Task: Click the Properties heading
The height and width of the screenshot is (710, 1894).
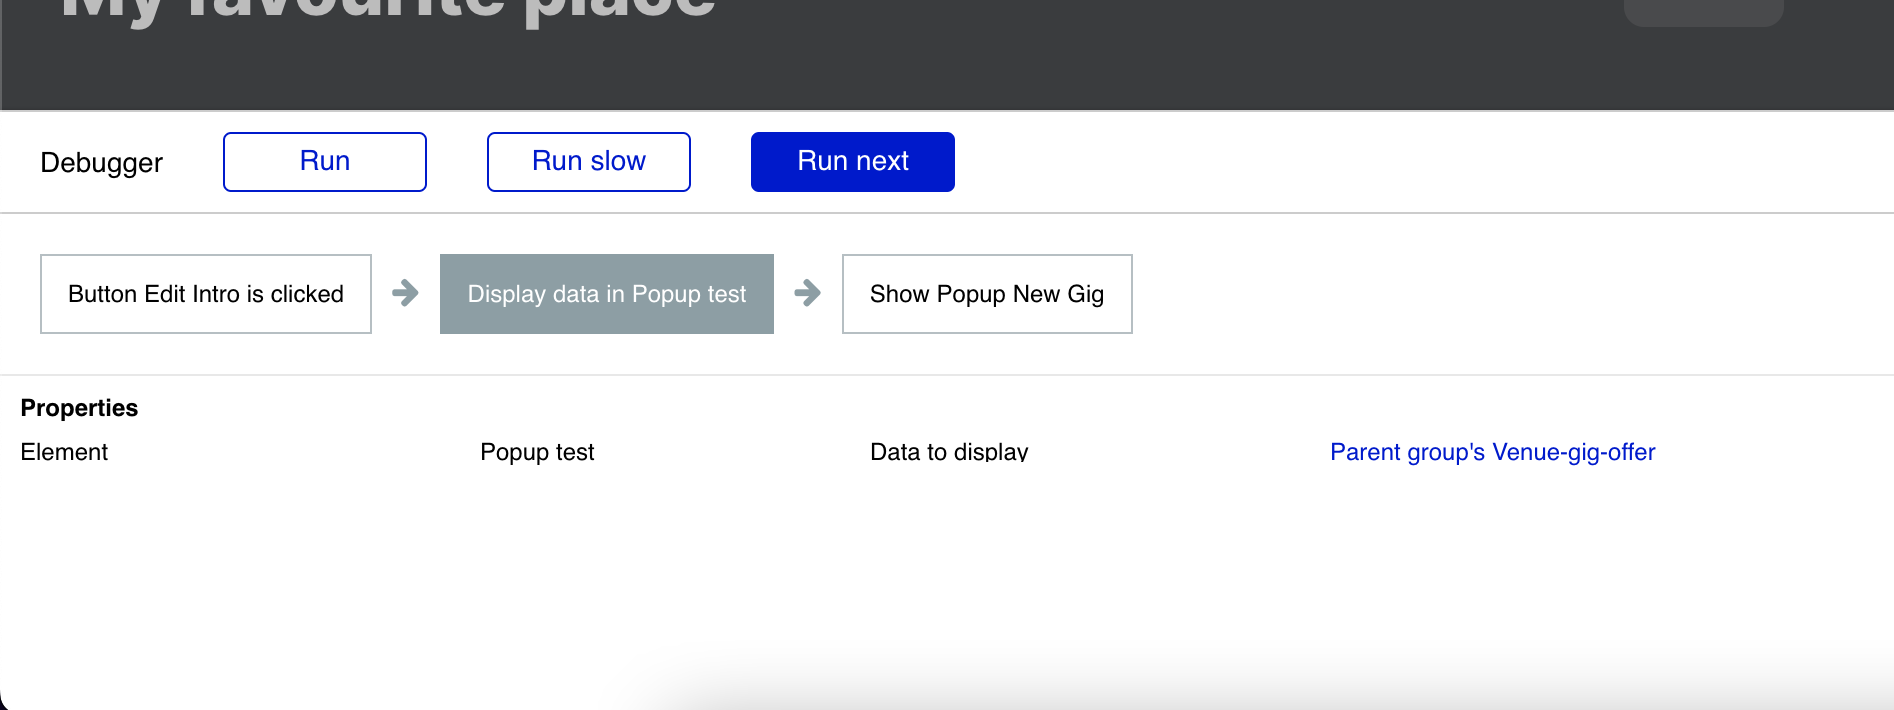Action: (79, 408)
